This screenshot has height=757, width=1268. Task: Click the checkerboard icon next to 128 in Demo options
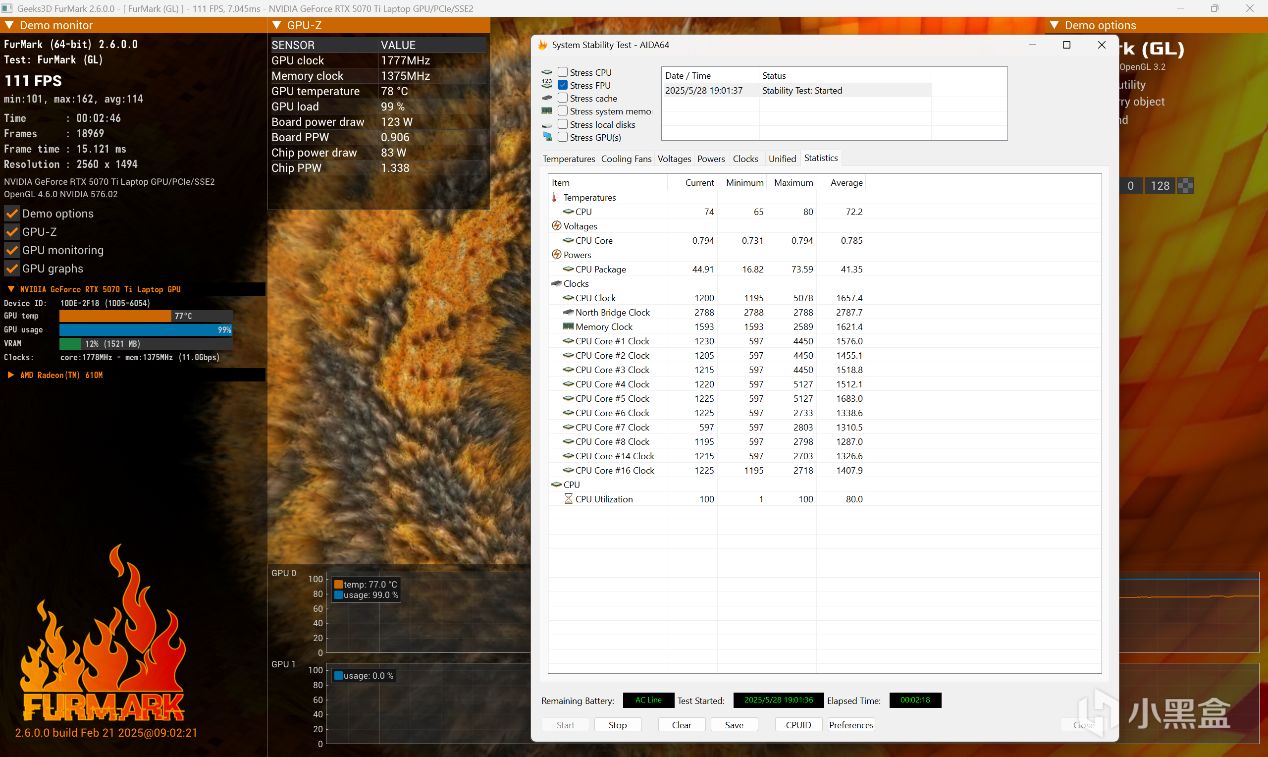coord(1186,185)
